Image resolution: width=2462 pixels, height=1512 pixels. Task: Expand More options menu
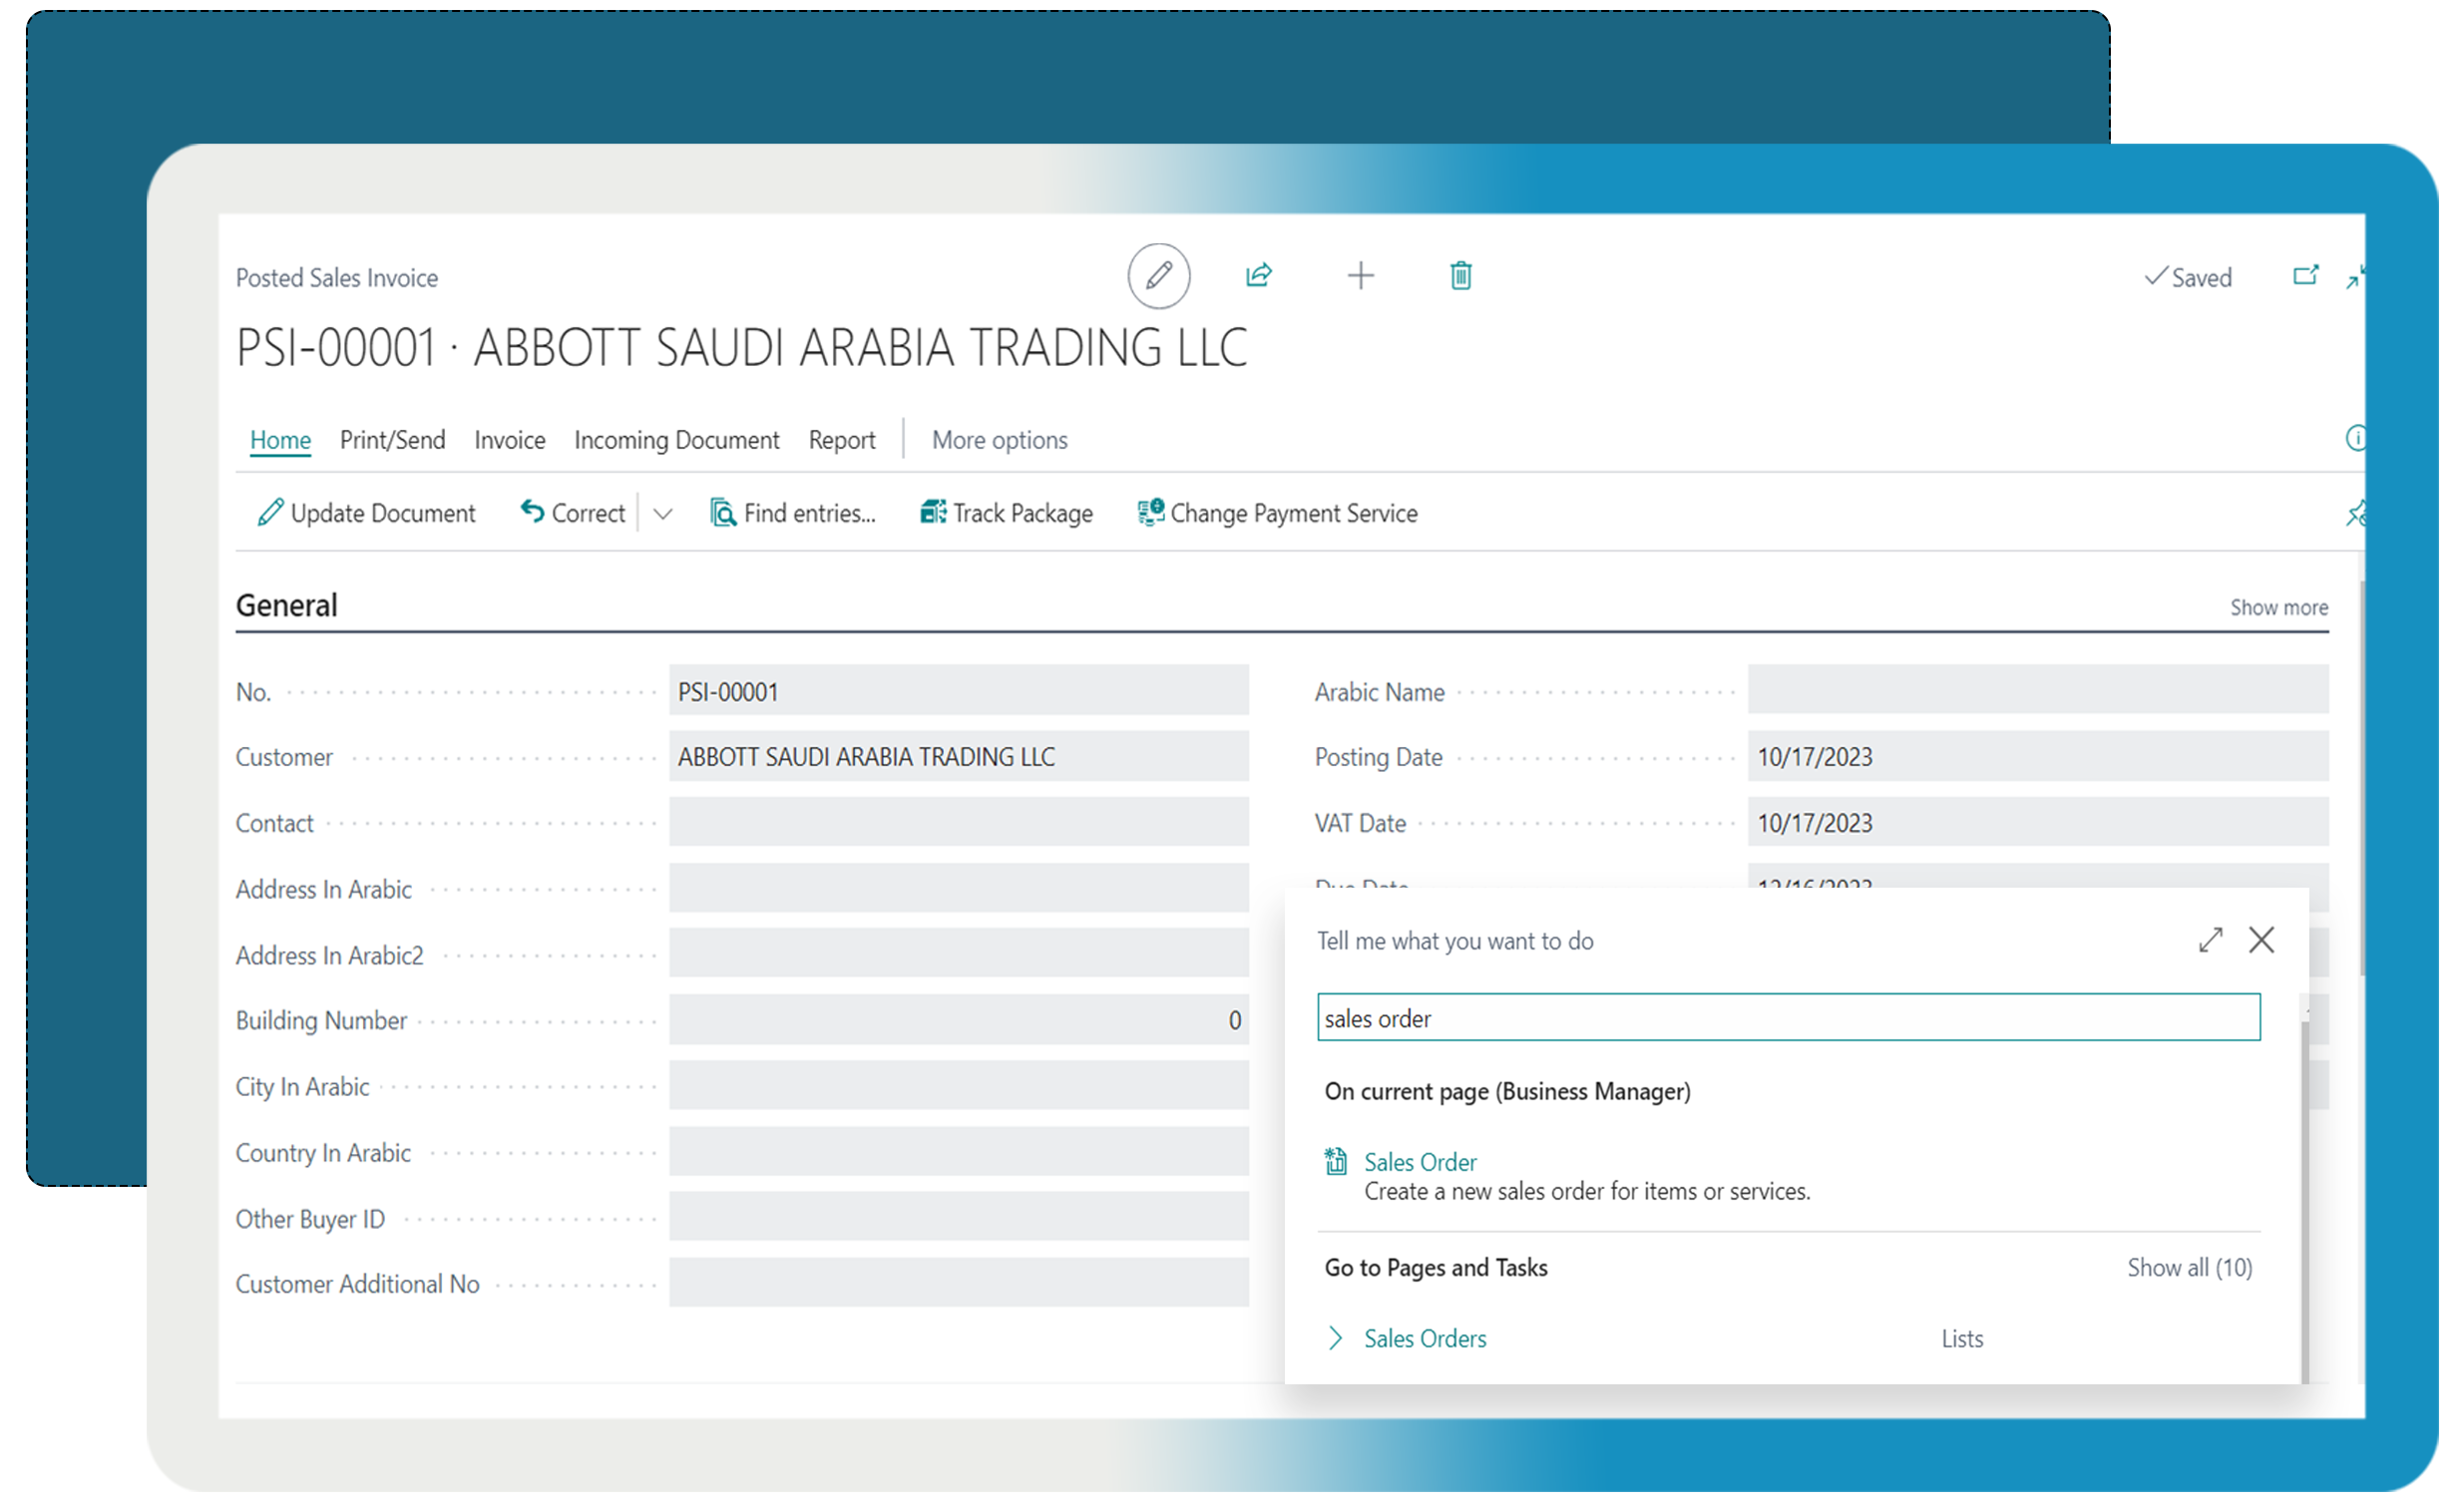[999, 440]
